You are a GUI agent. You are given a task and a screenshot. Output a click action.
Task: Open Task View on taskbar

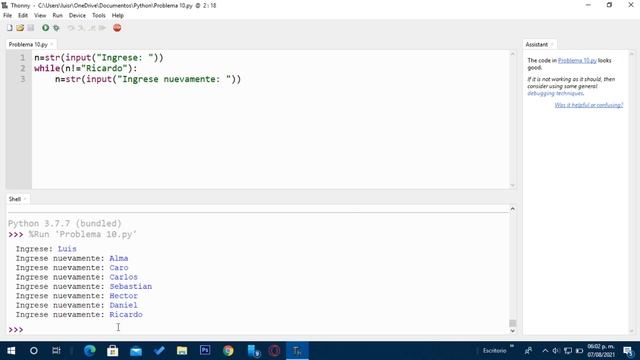point(56,351)
